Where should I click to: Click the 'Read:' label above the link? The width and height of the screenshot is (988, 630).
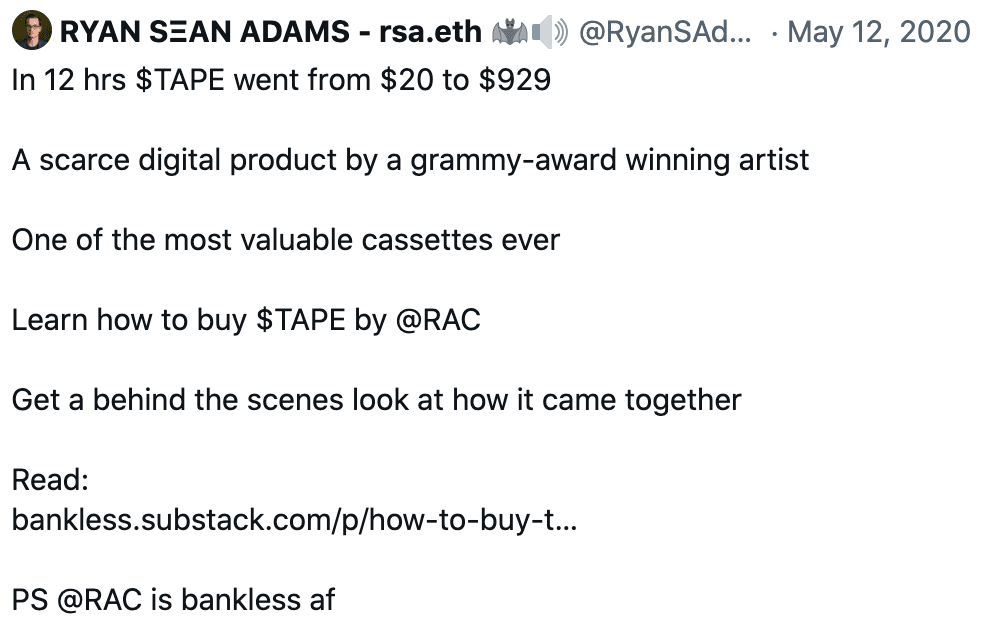50,480
